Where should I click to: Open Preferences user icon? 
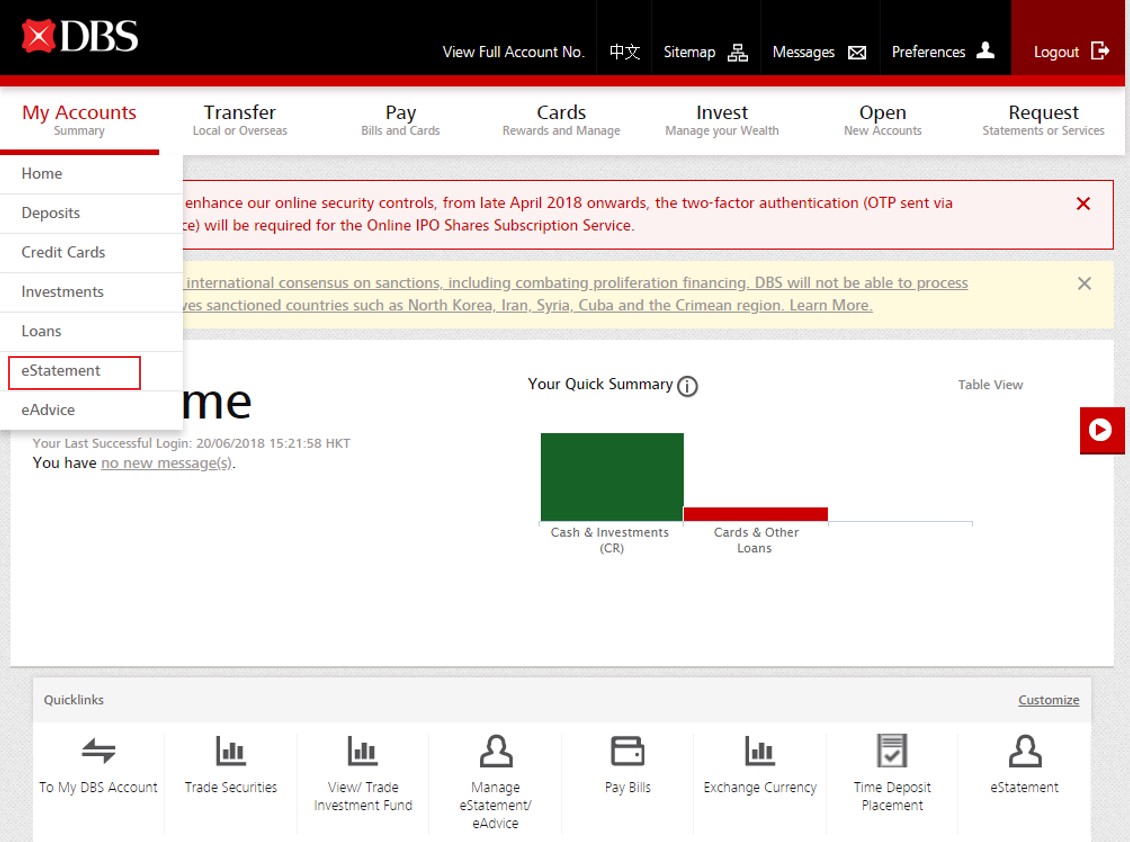coord(985,51)
